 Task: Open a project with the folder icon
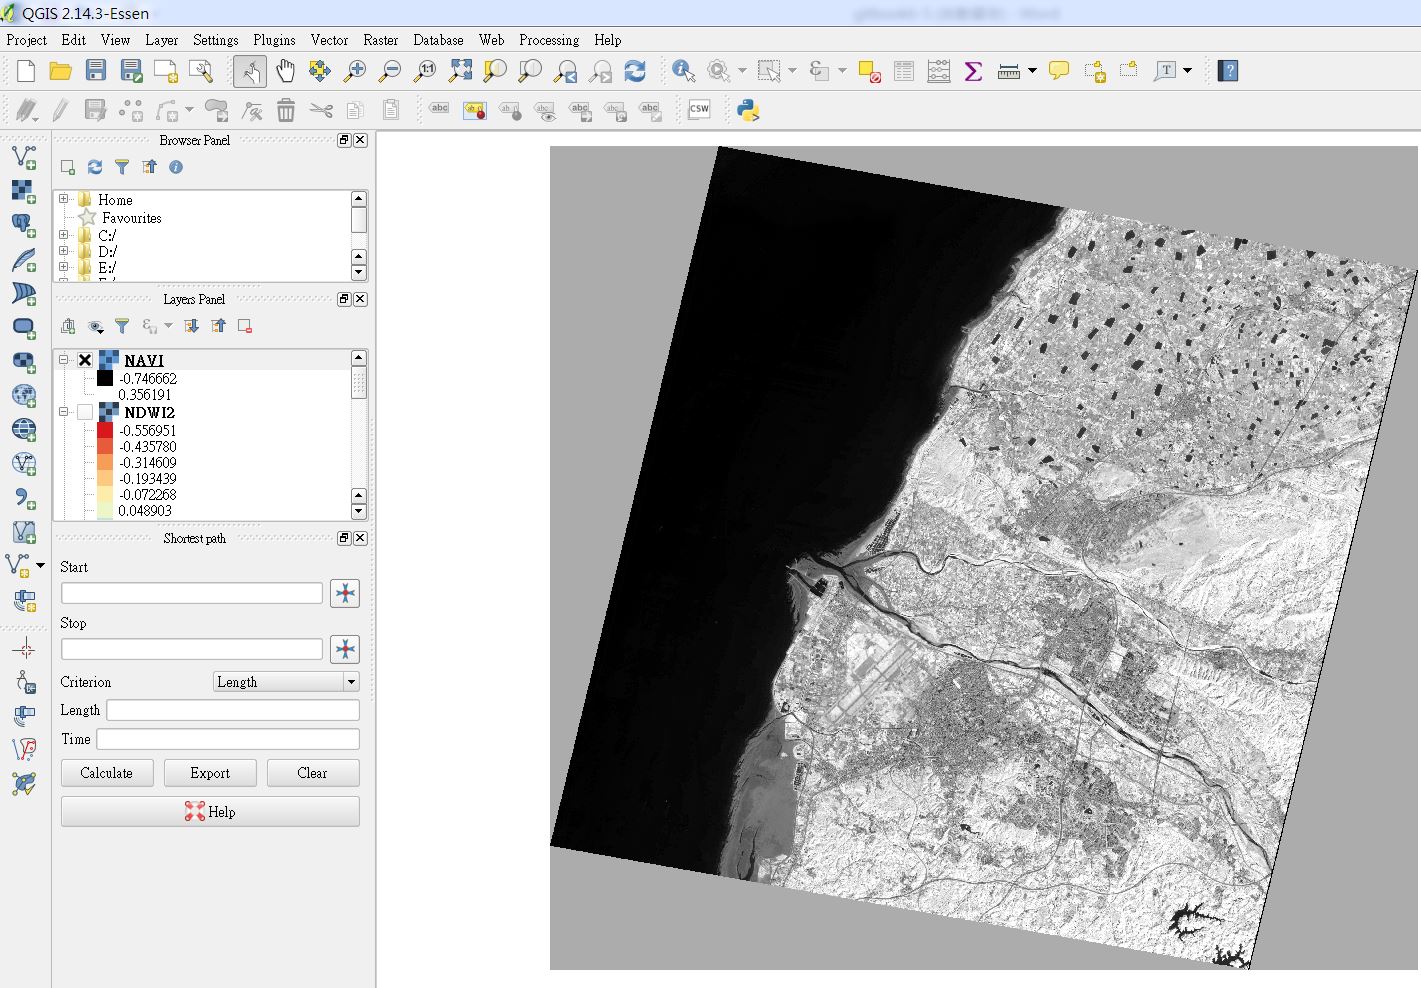tap(61, 71)
